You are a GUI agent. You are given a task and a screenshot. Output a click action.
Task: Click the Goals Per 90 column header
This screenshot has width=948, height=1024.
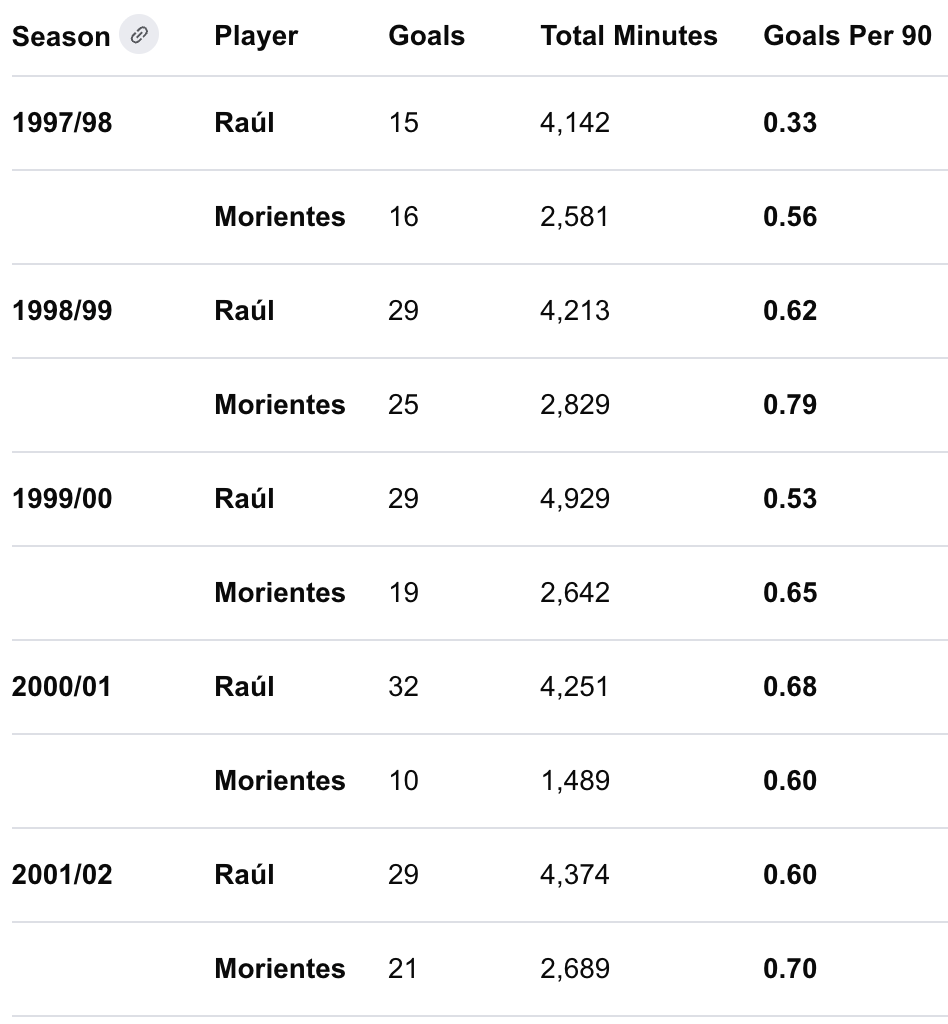(x=847, y=36)
